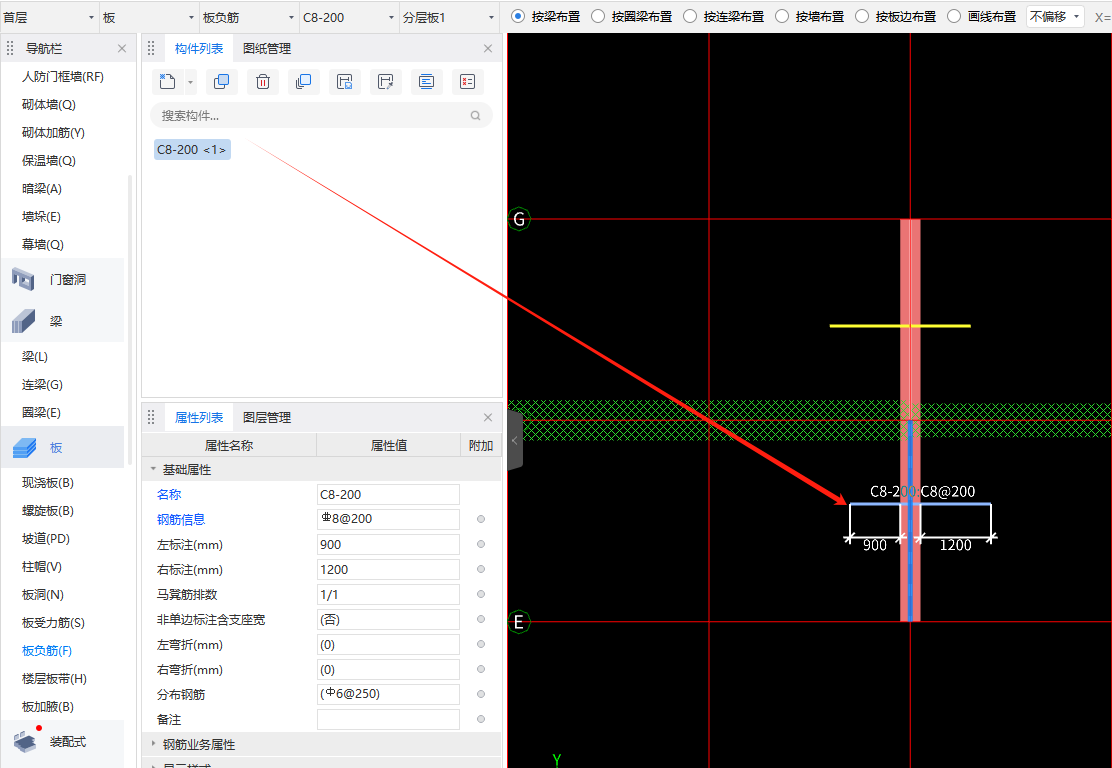The width and height of the screenshot is (1112, 768).
Task: Collapse the 基础属性 section
Action: point(153,469)
